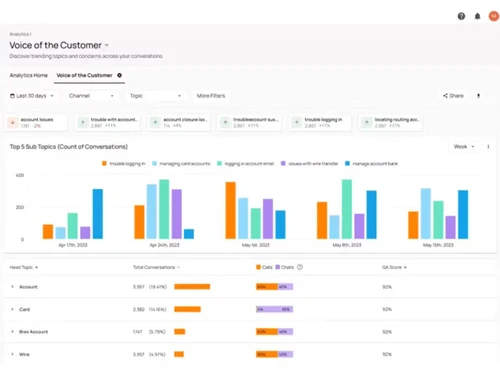
Task: Open the Channel filter dropdown
Action: pyautogui.click(x=91, y=96)
